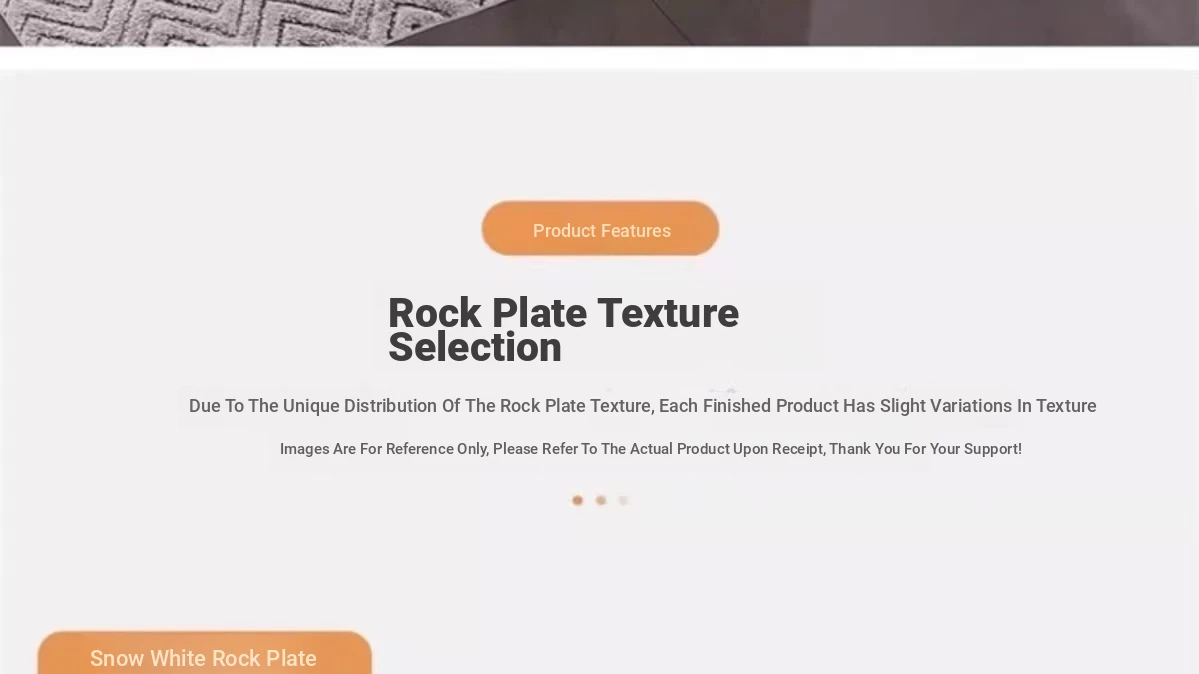Click text Images Are For Reference Only
The image size is (1199, 674).
tap(383, 449)
